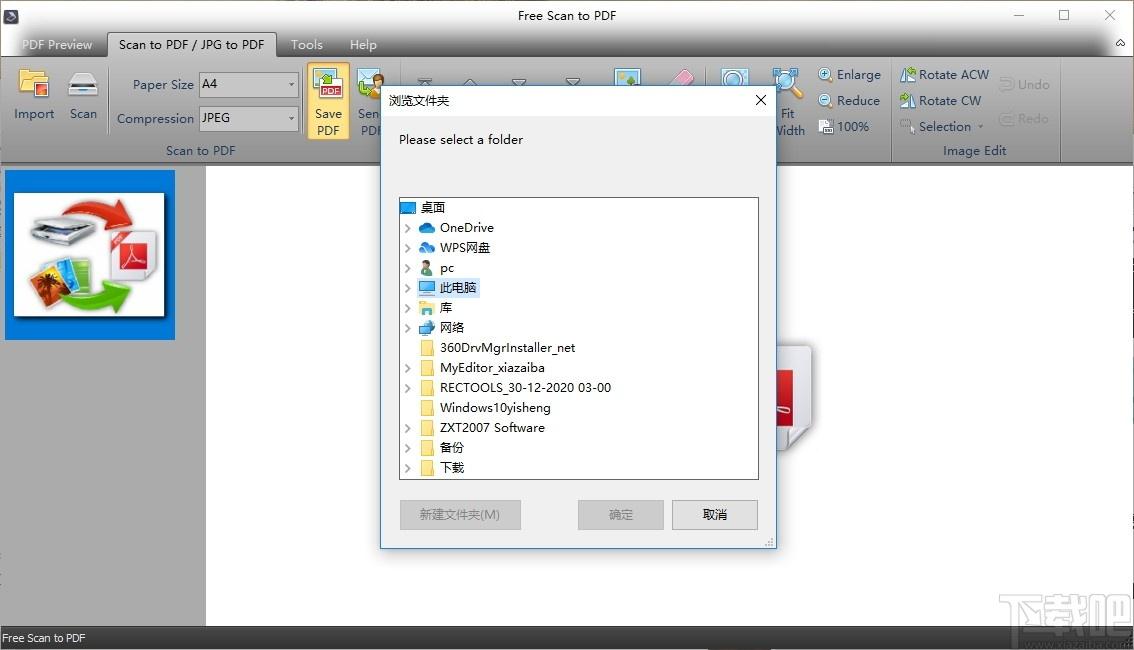
Task: Collapse the ribbon with the top-right chevron
Action: tap(1120, 43)
